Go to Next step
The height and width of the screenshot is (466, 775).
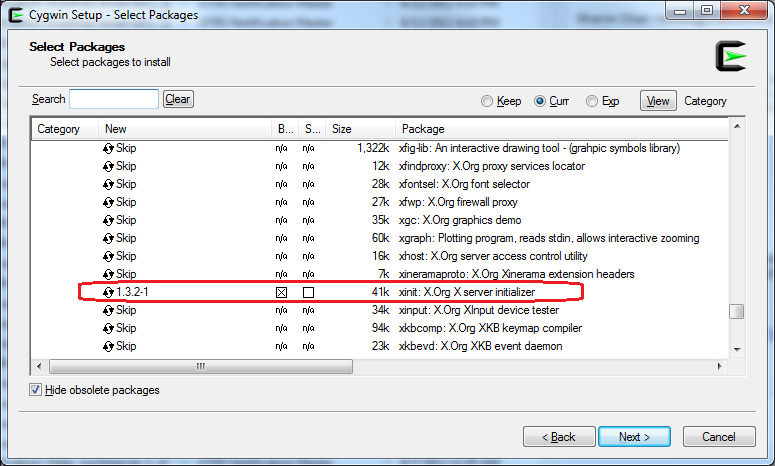(x=634, y=437)
